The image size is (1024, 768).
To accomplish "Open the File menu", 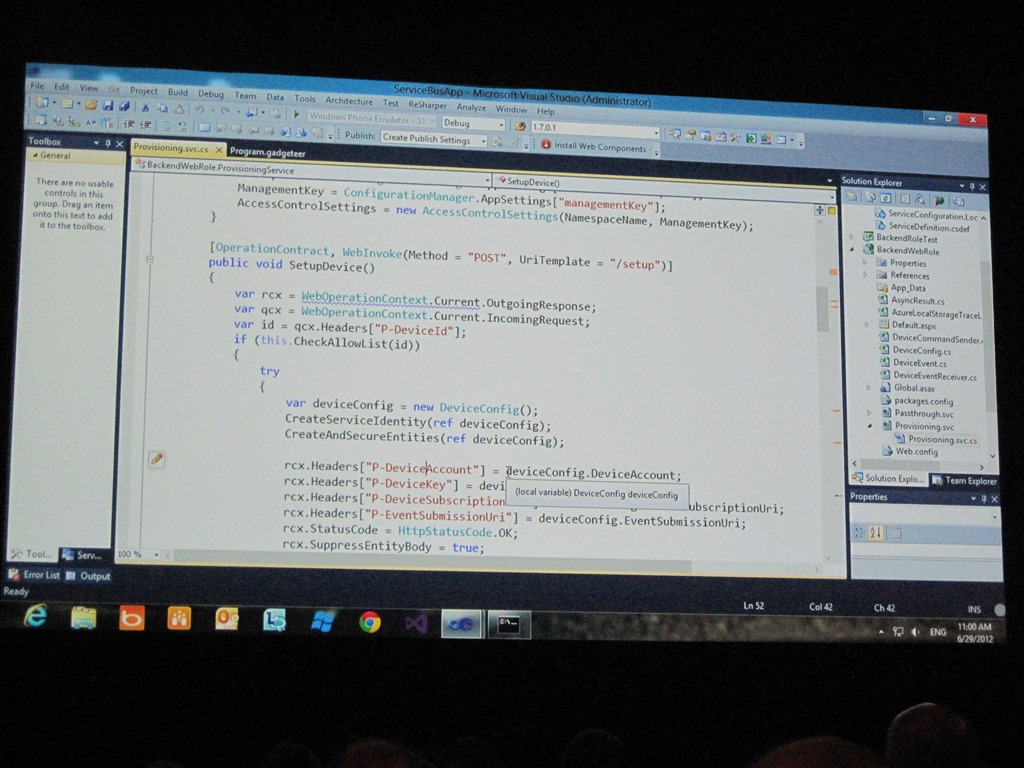I will click(x=37, y=86).
